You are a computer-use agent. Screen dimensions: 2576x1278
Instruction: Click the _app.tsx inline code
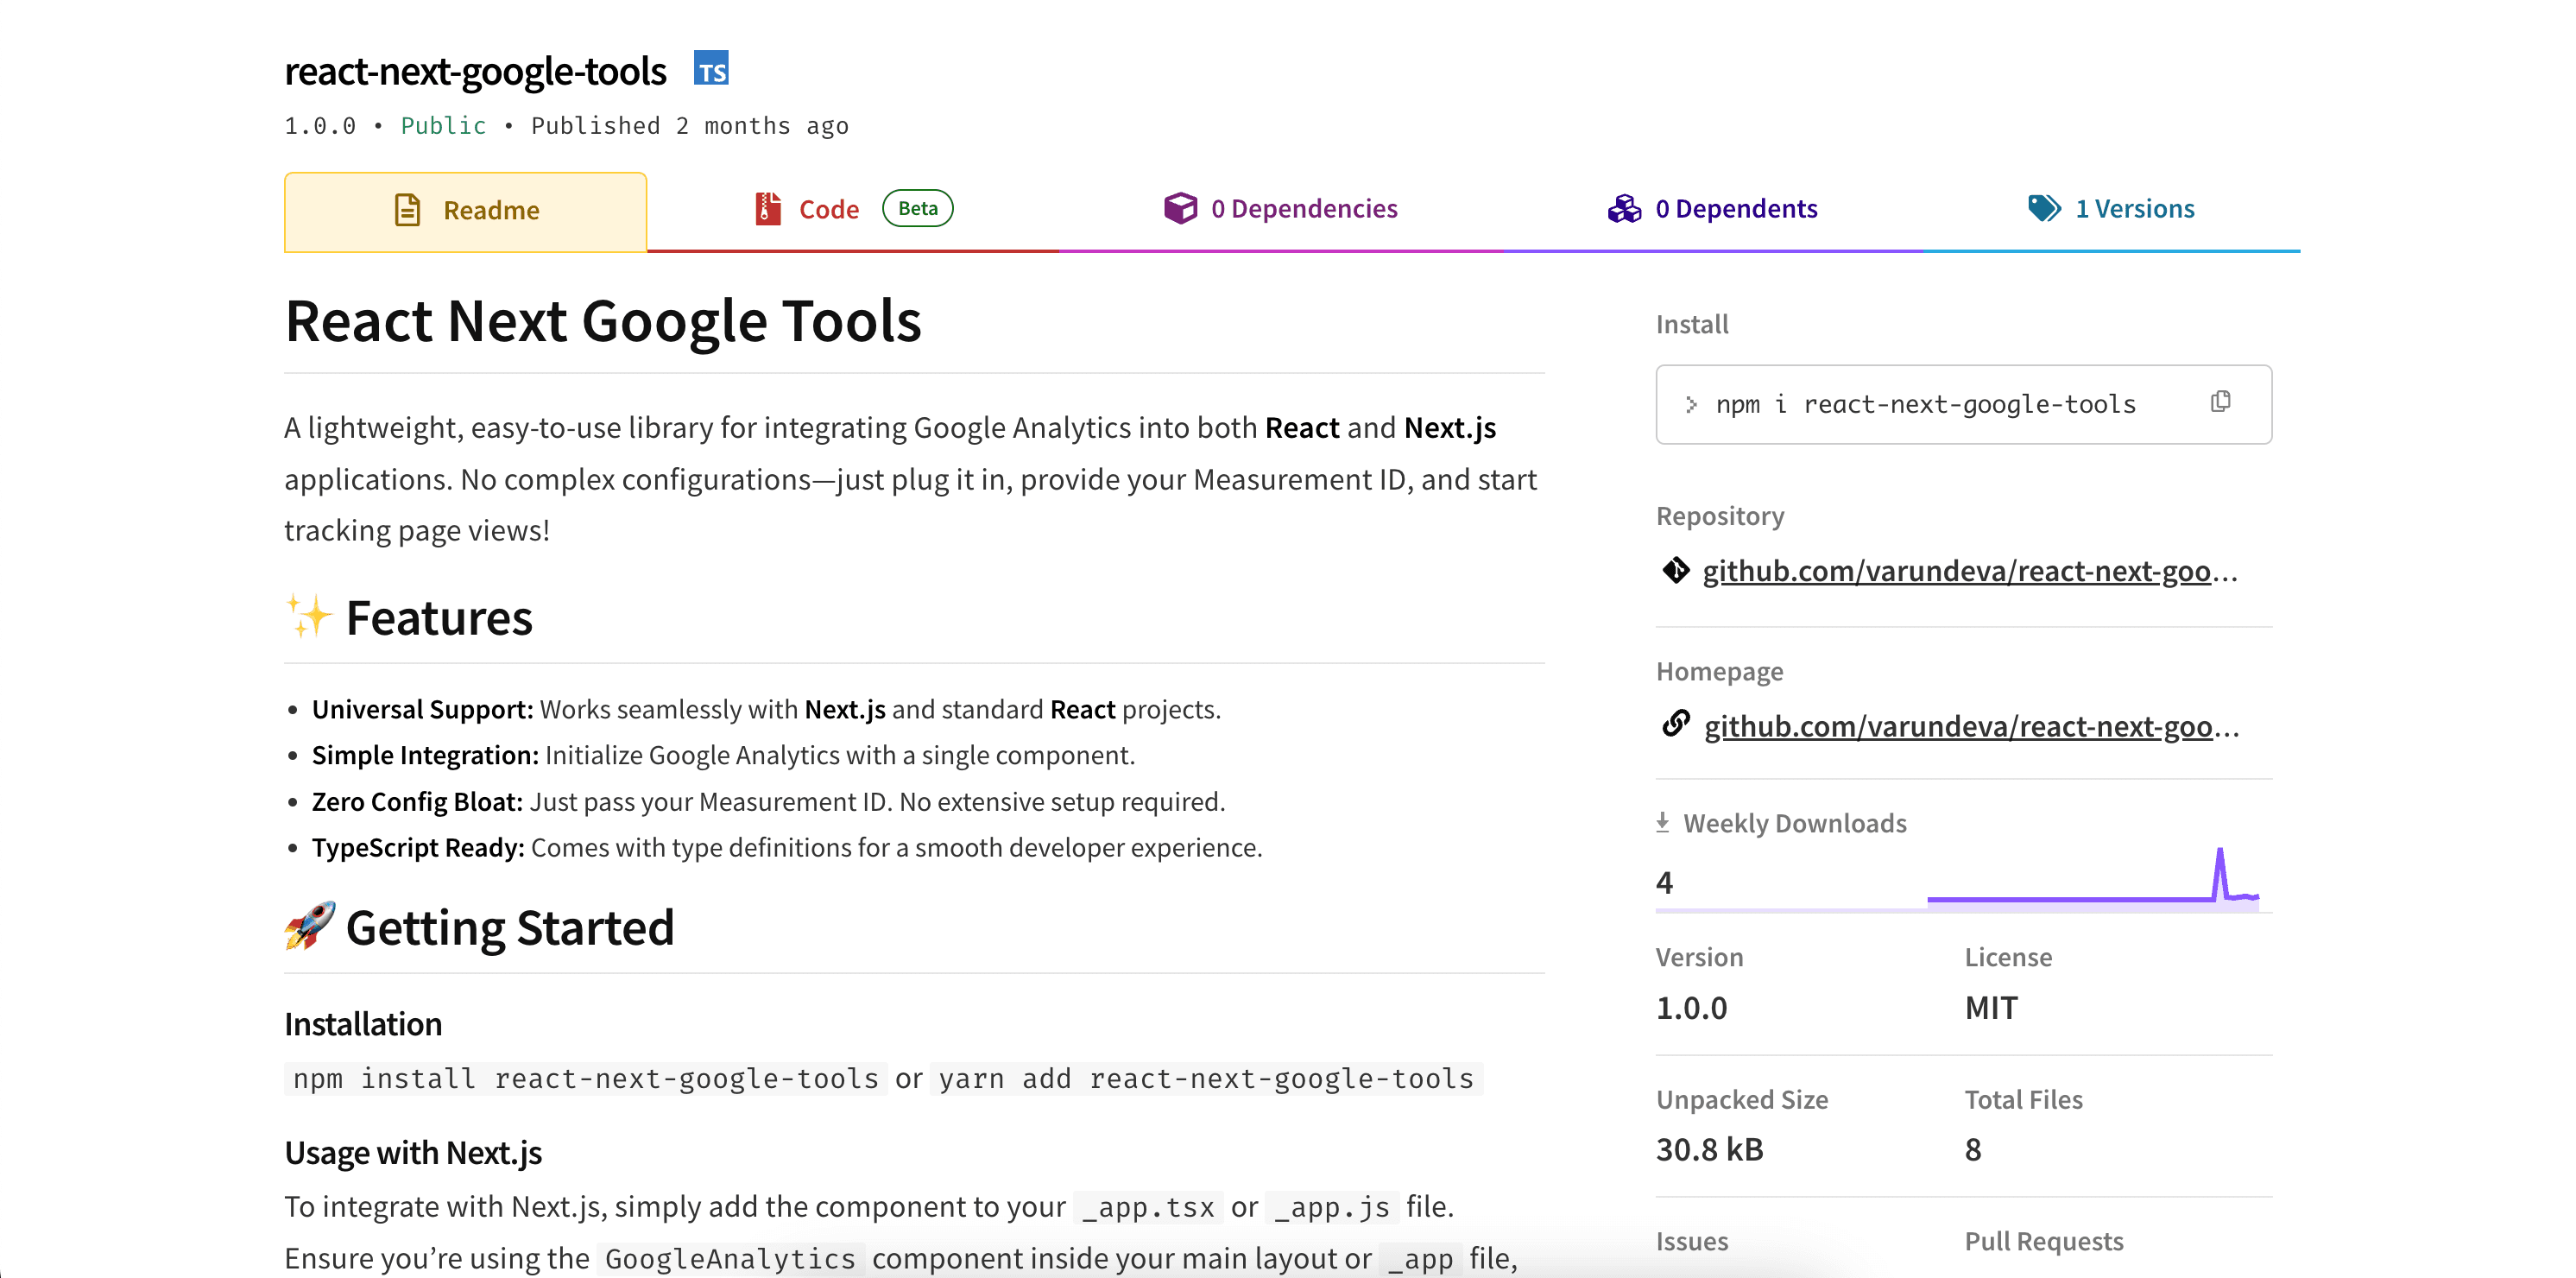click(x=1148, y=1207)
